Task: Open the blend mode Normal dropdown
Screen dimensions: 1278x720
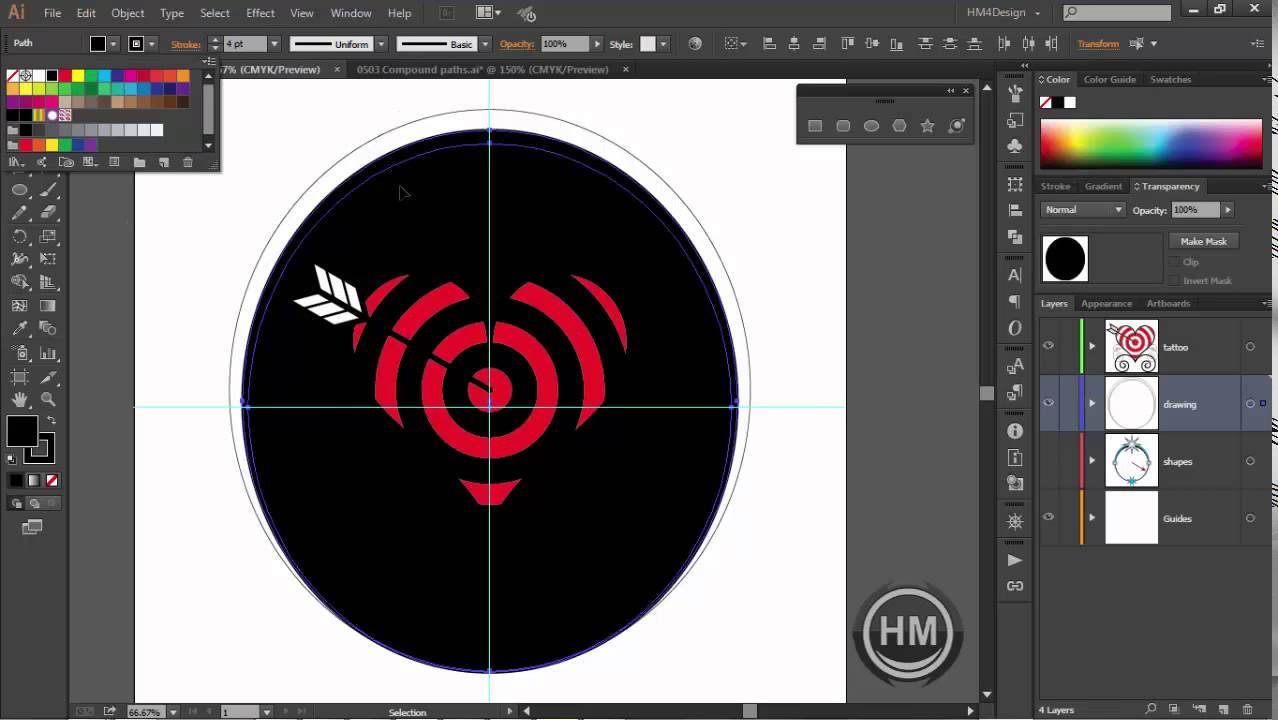Action: click(1084, 210)
